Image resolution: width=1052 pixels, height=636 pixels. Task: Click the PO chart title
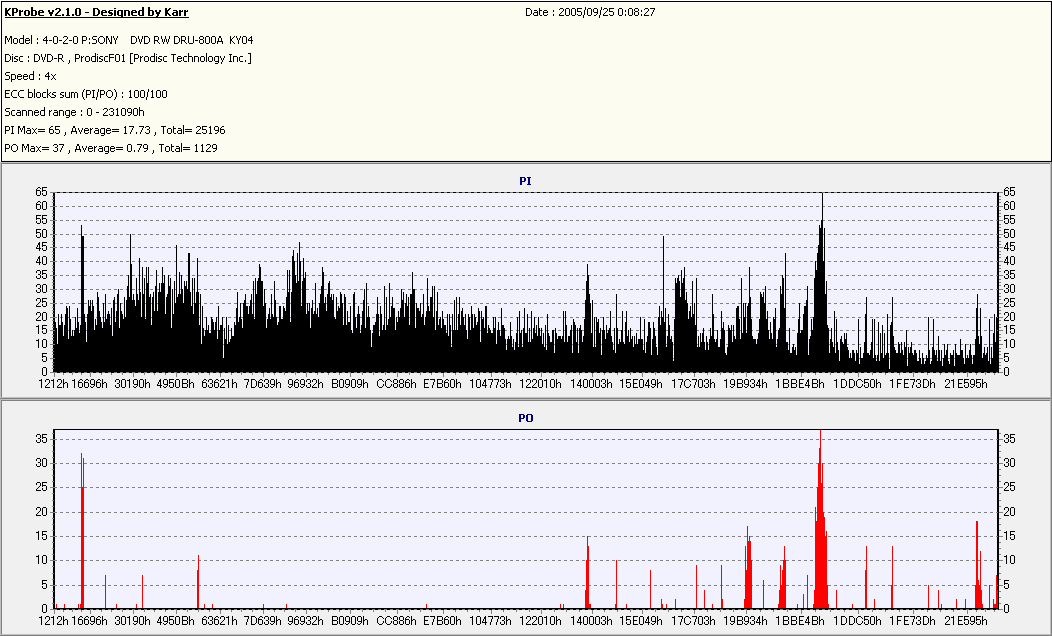click(525, 418)
